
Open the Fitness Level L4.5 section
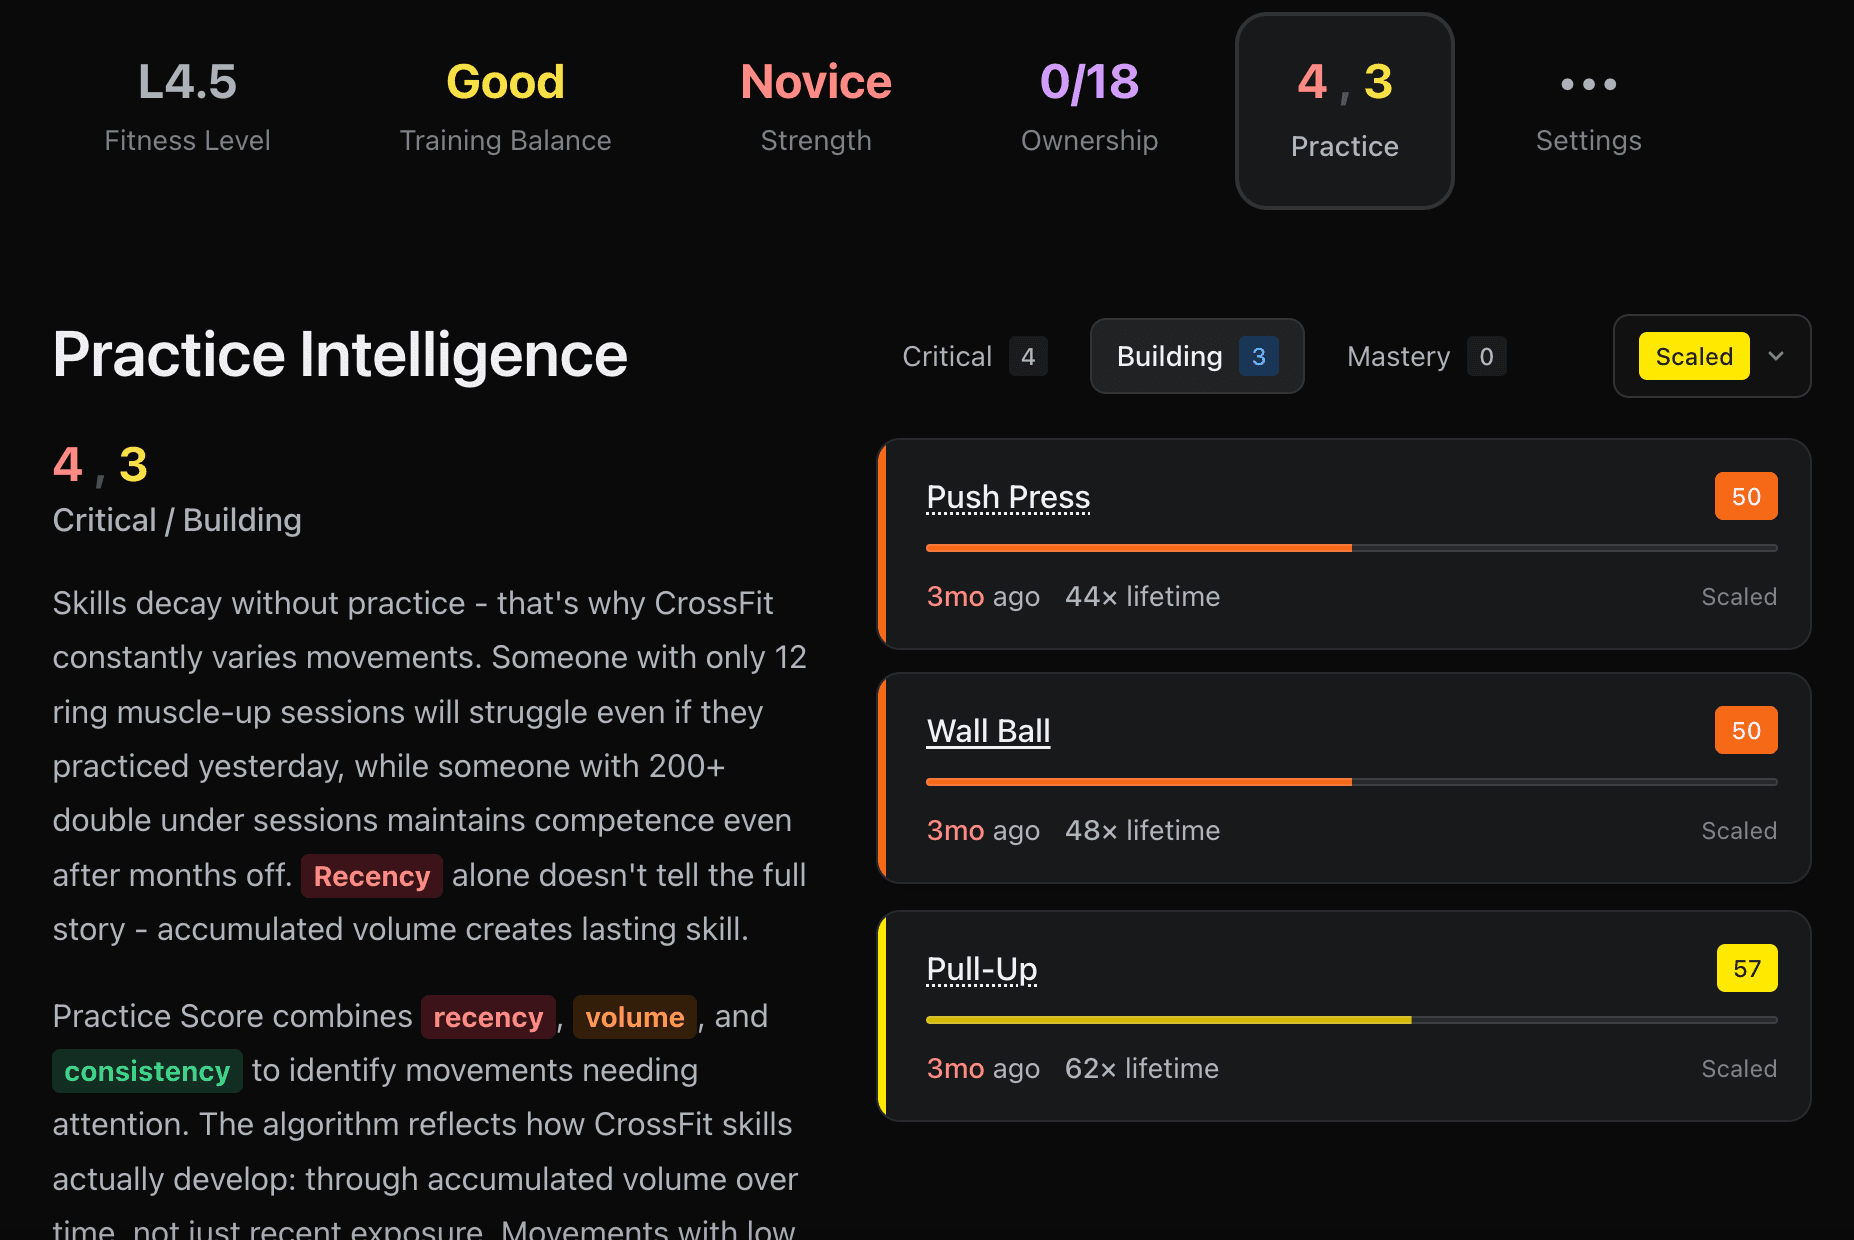click(x=187, y=107)
